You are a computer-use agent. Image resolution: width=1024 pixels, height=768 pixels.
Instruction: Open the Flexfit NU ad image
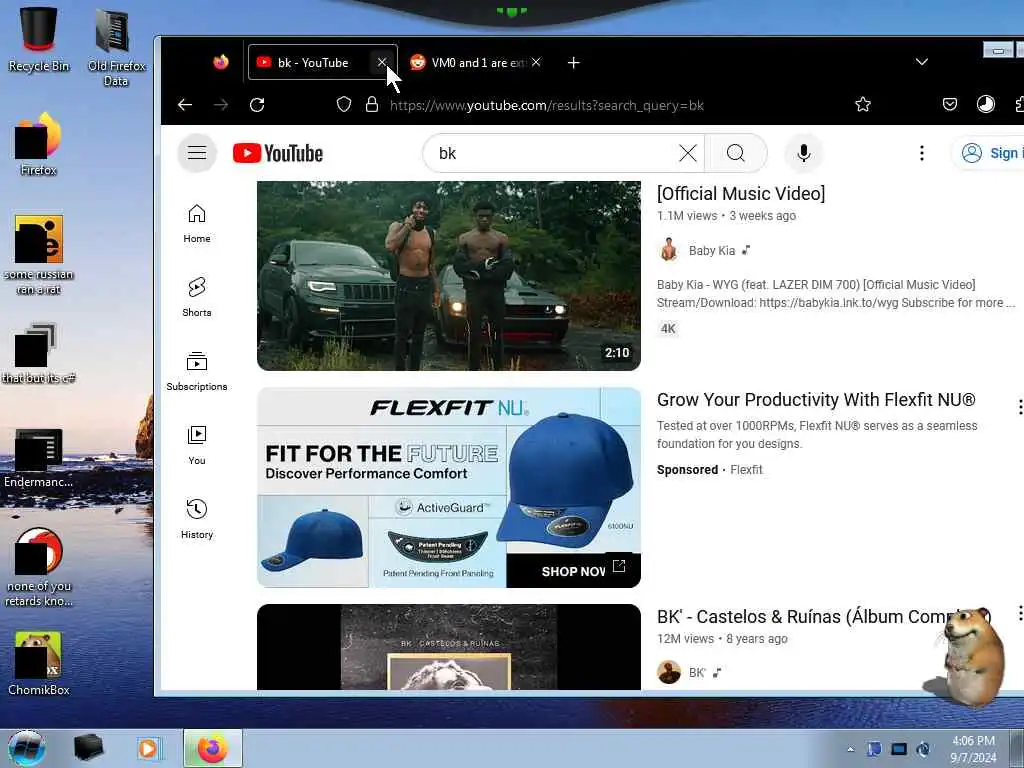pos(449,487)
